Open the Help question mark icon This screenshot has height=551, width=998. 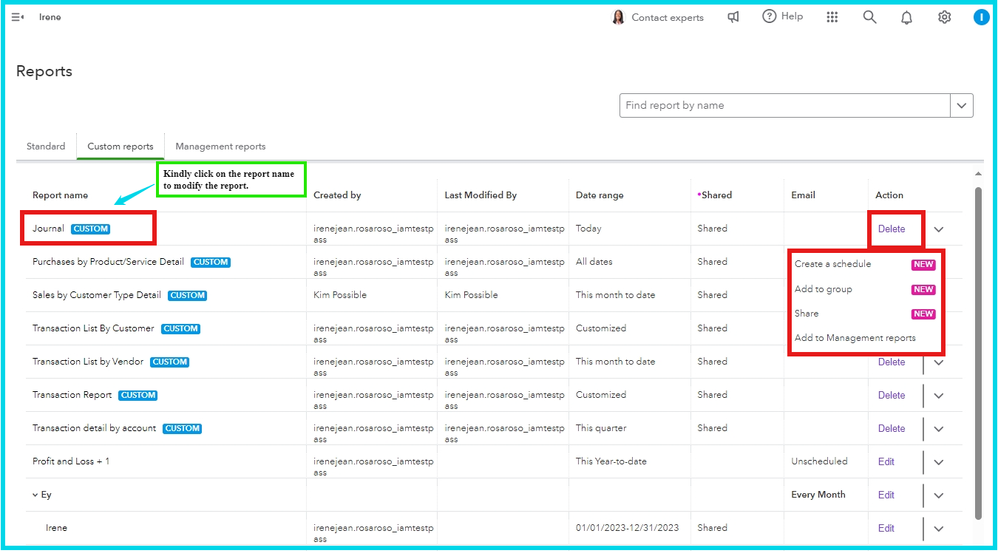(x=770, y=17)
